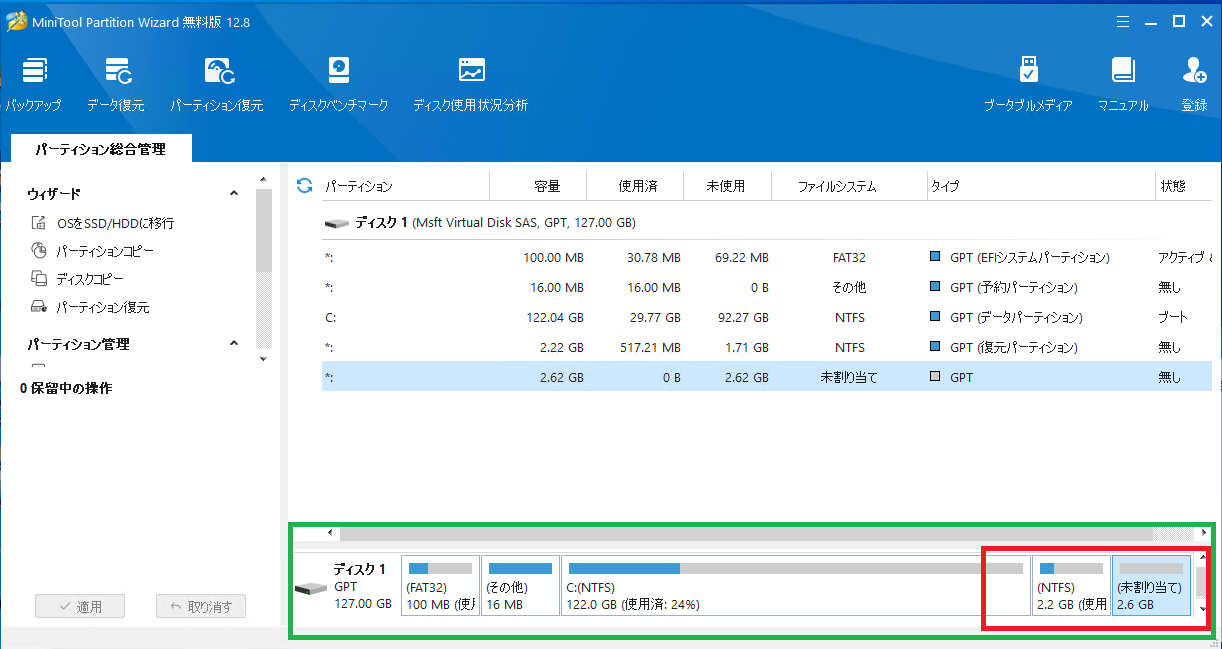Select the 16.00 MB その他 partition row

(x=767, y=287)
